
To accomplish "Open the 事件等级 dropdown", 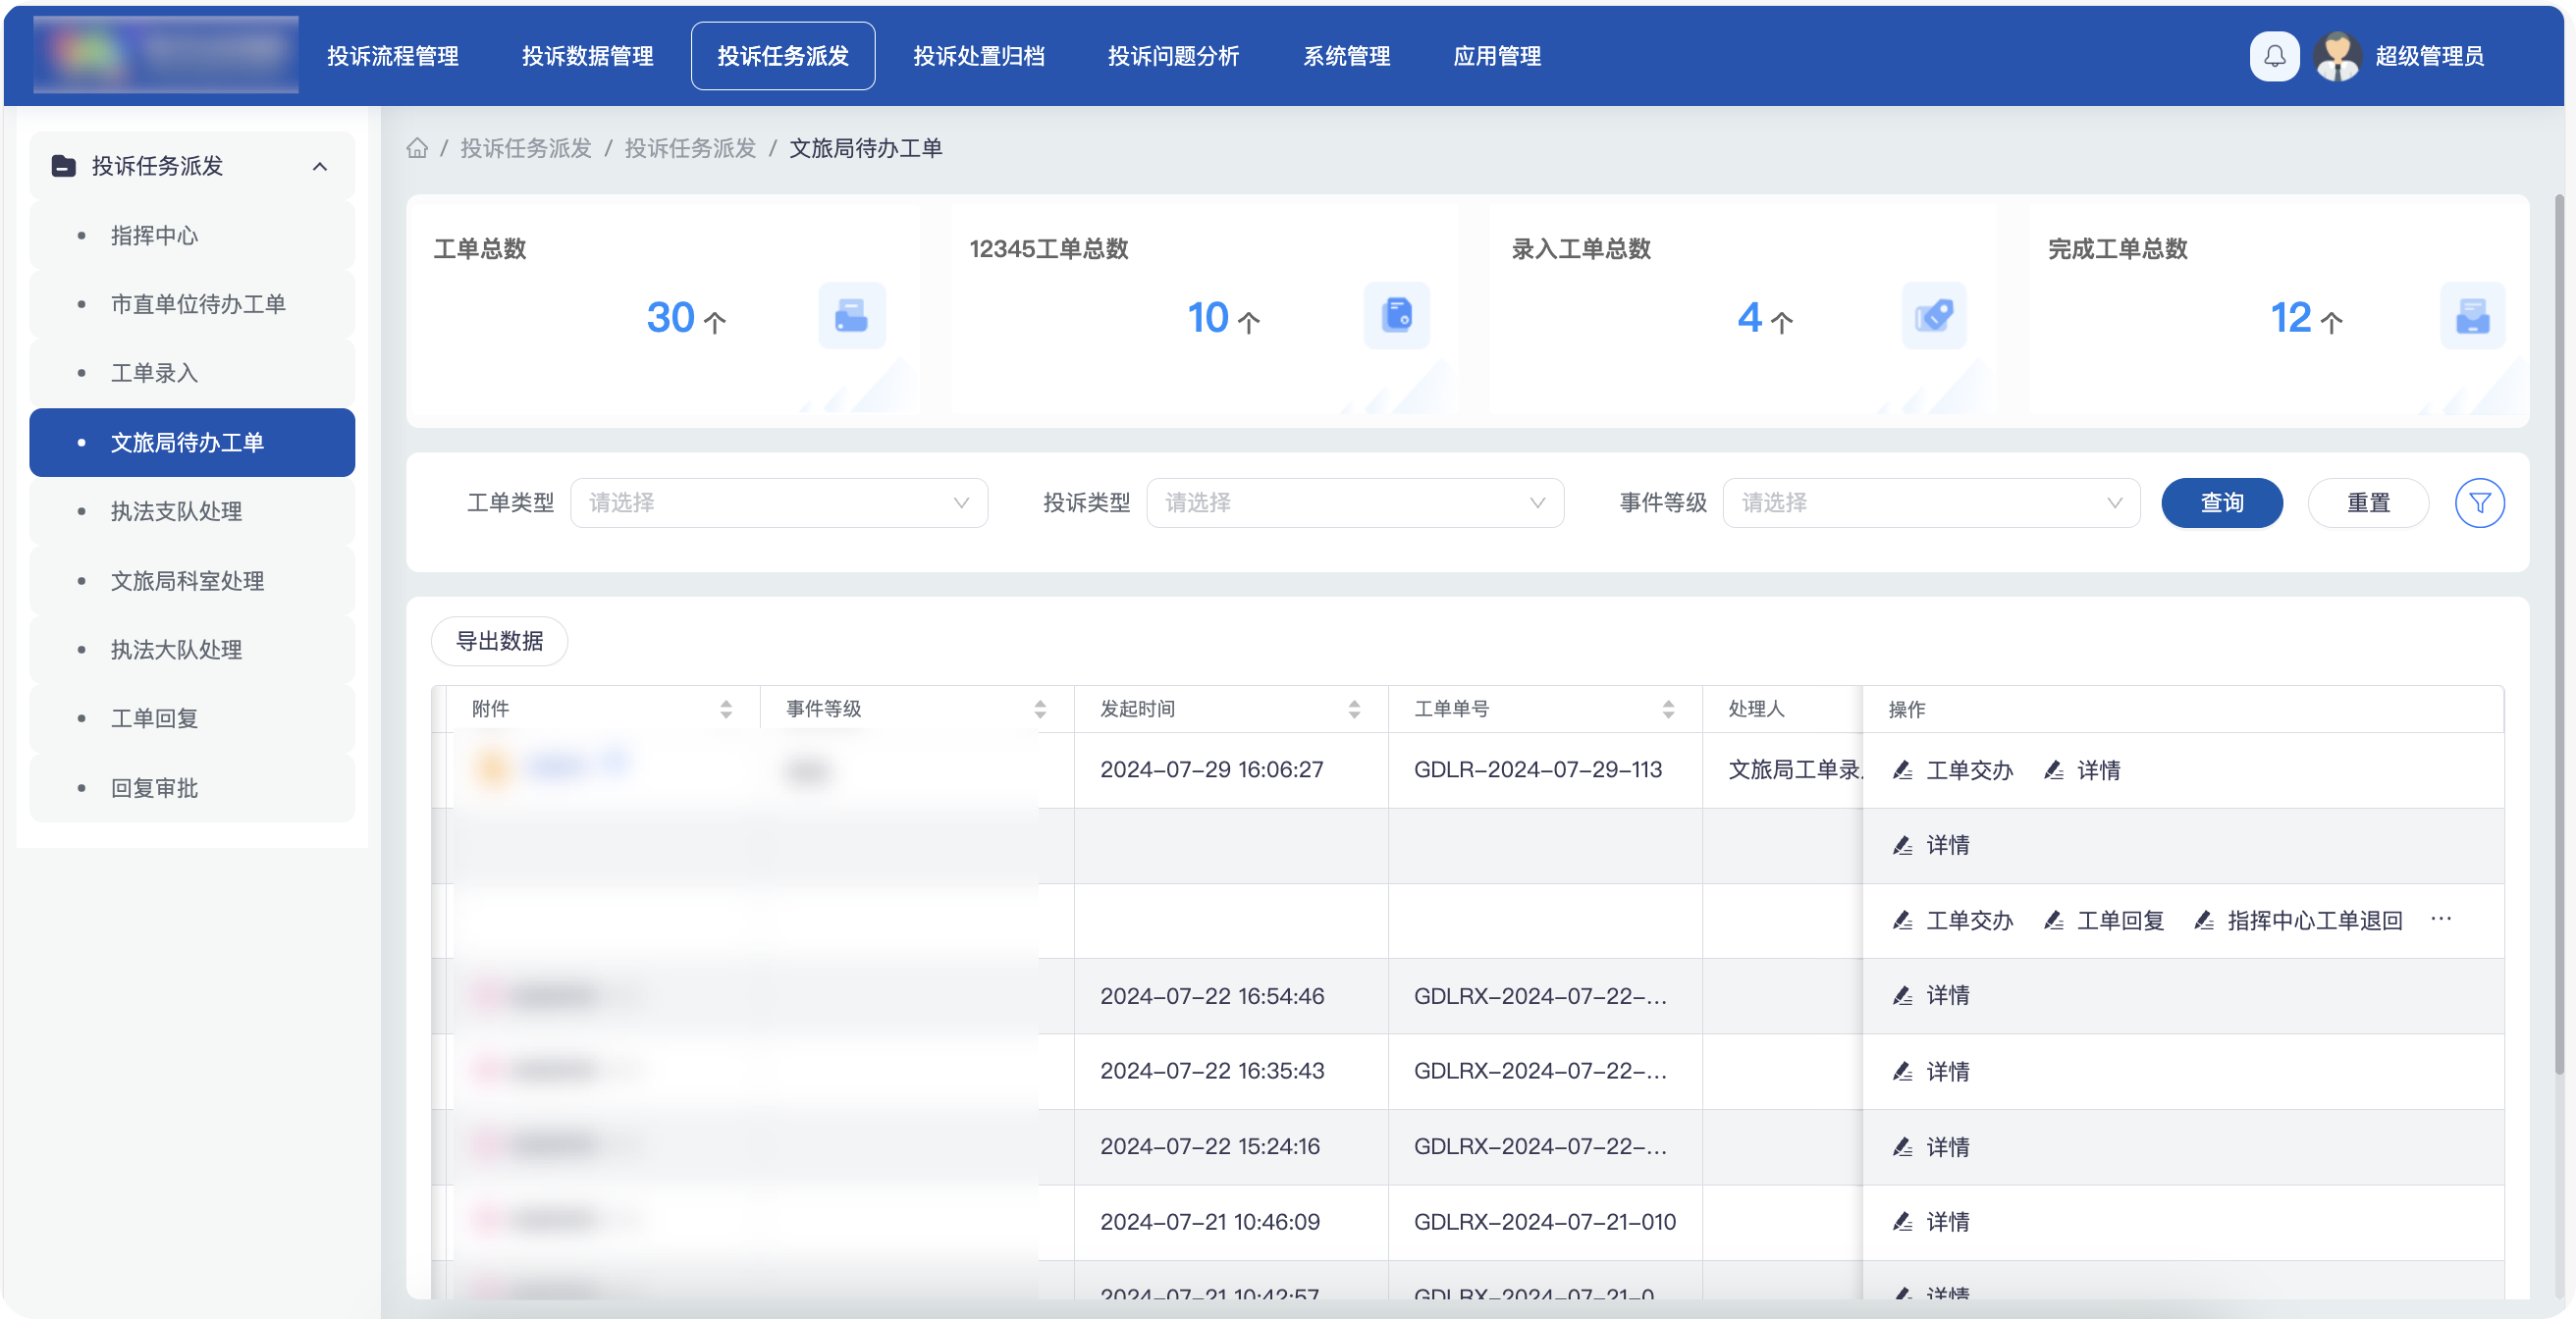I will click(1930, 503).
